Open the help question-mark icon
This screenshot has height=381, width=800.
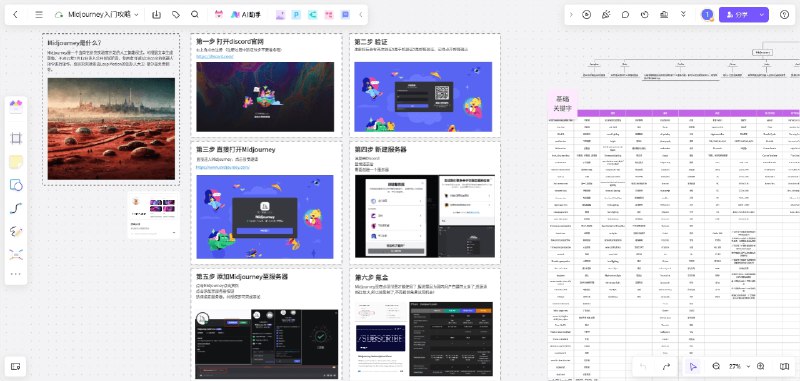784,15
